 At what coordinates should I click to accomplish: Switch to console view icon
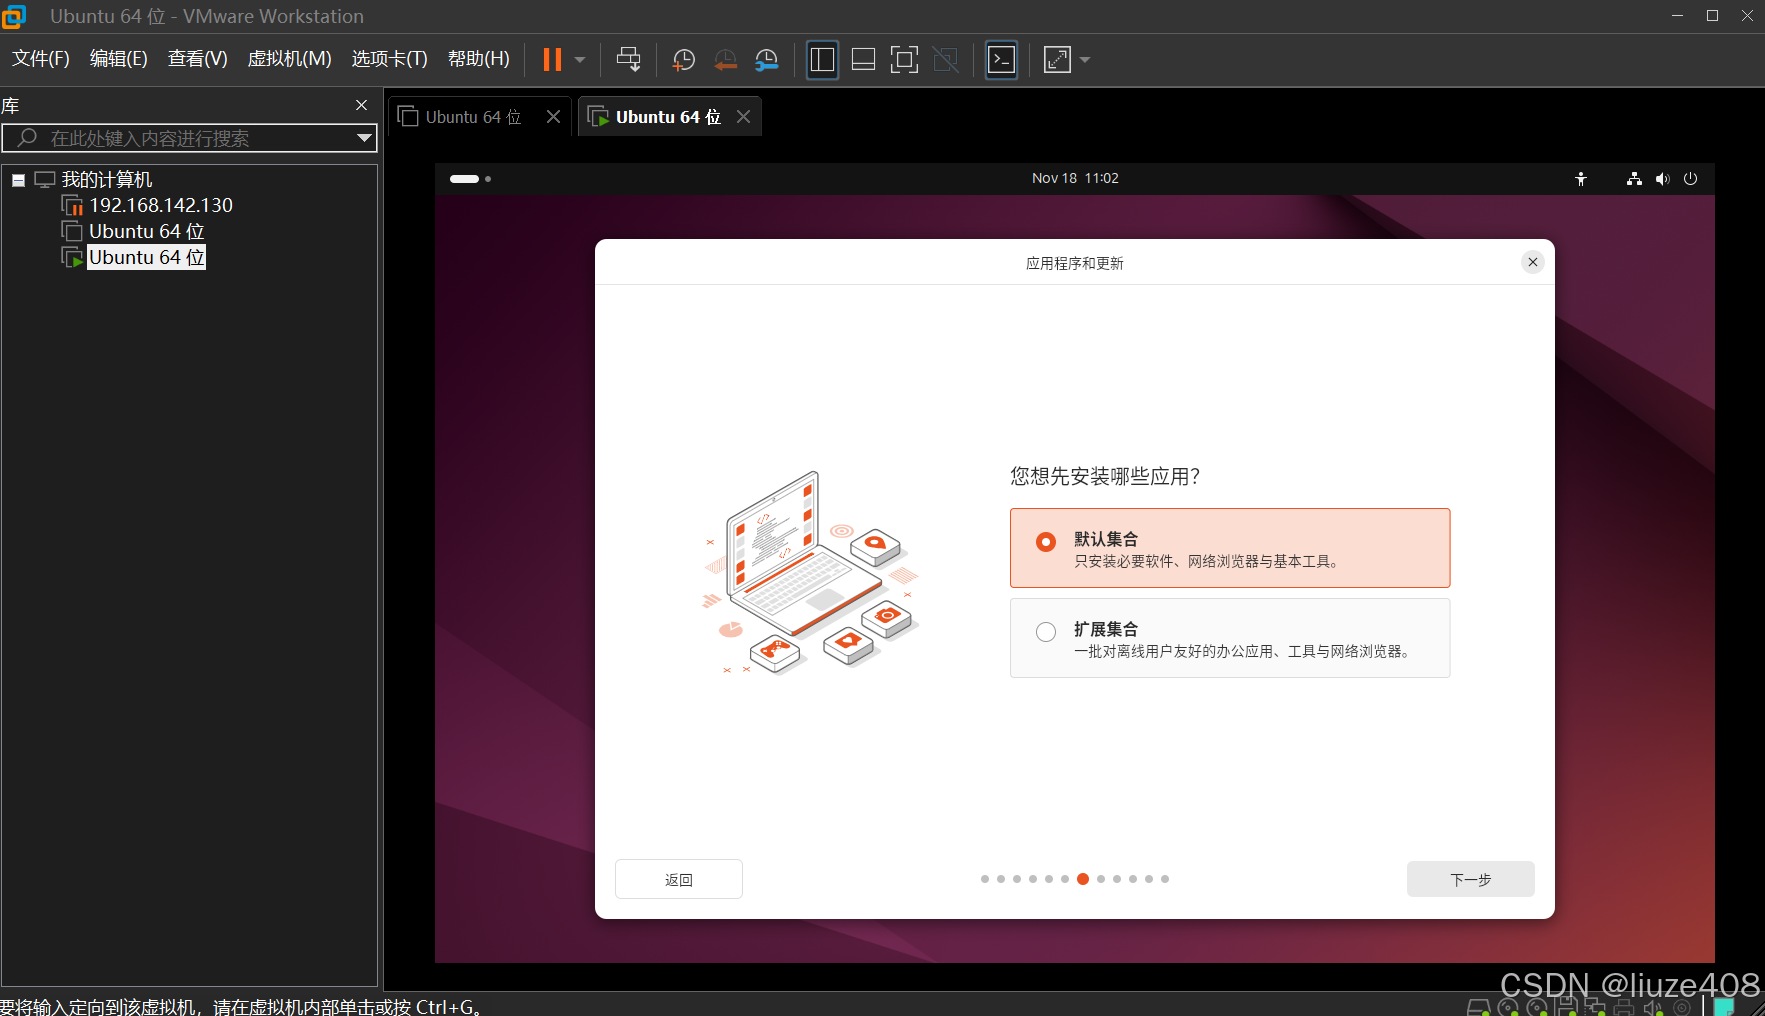[x=1002, y=60]
